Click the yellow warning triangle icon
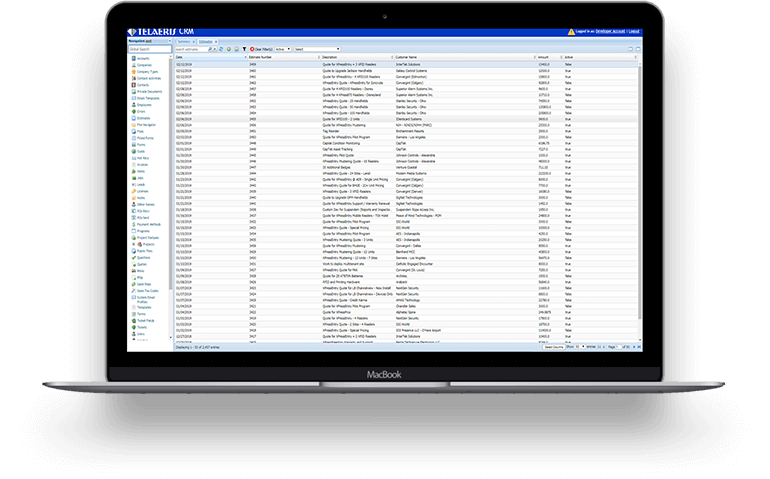Image resolution: width=770 pixels, height=479 pixels. click(571, 32)
